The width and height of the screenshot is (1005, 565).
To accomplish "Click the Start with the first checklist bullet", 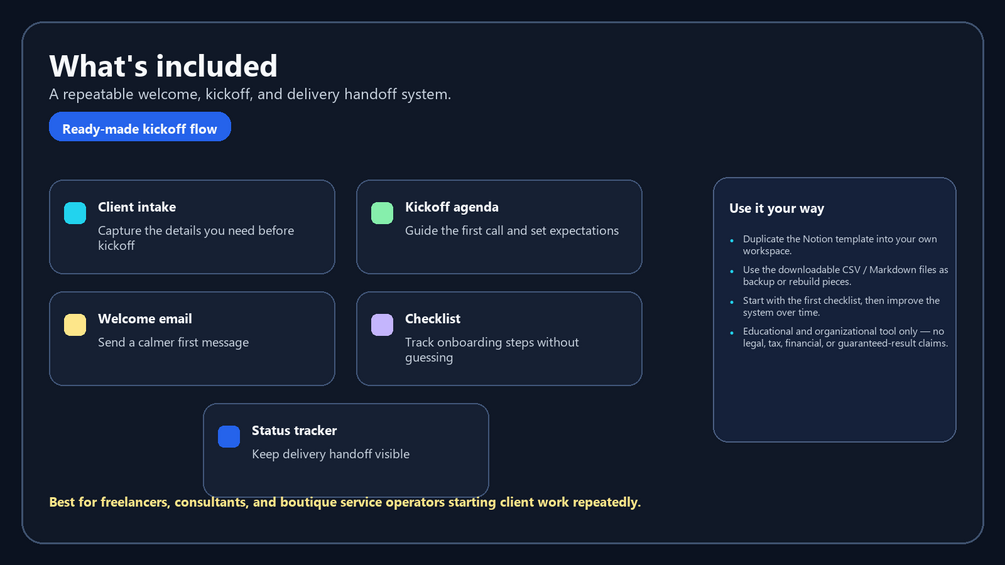I will pyautogui.click(x=841, y=306).
